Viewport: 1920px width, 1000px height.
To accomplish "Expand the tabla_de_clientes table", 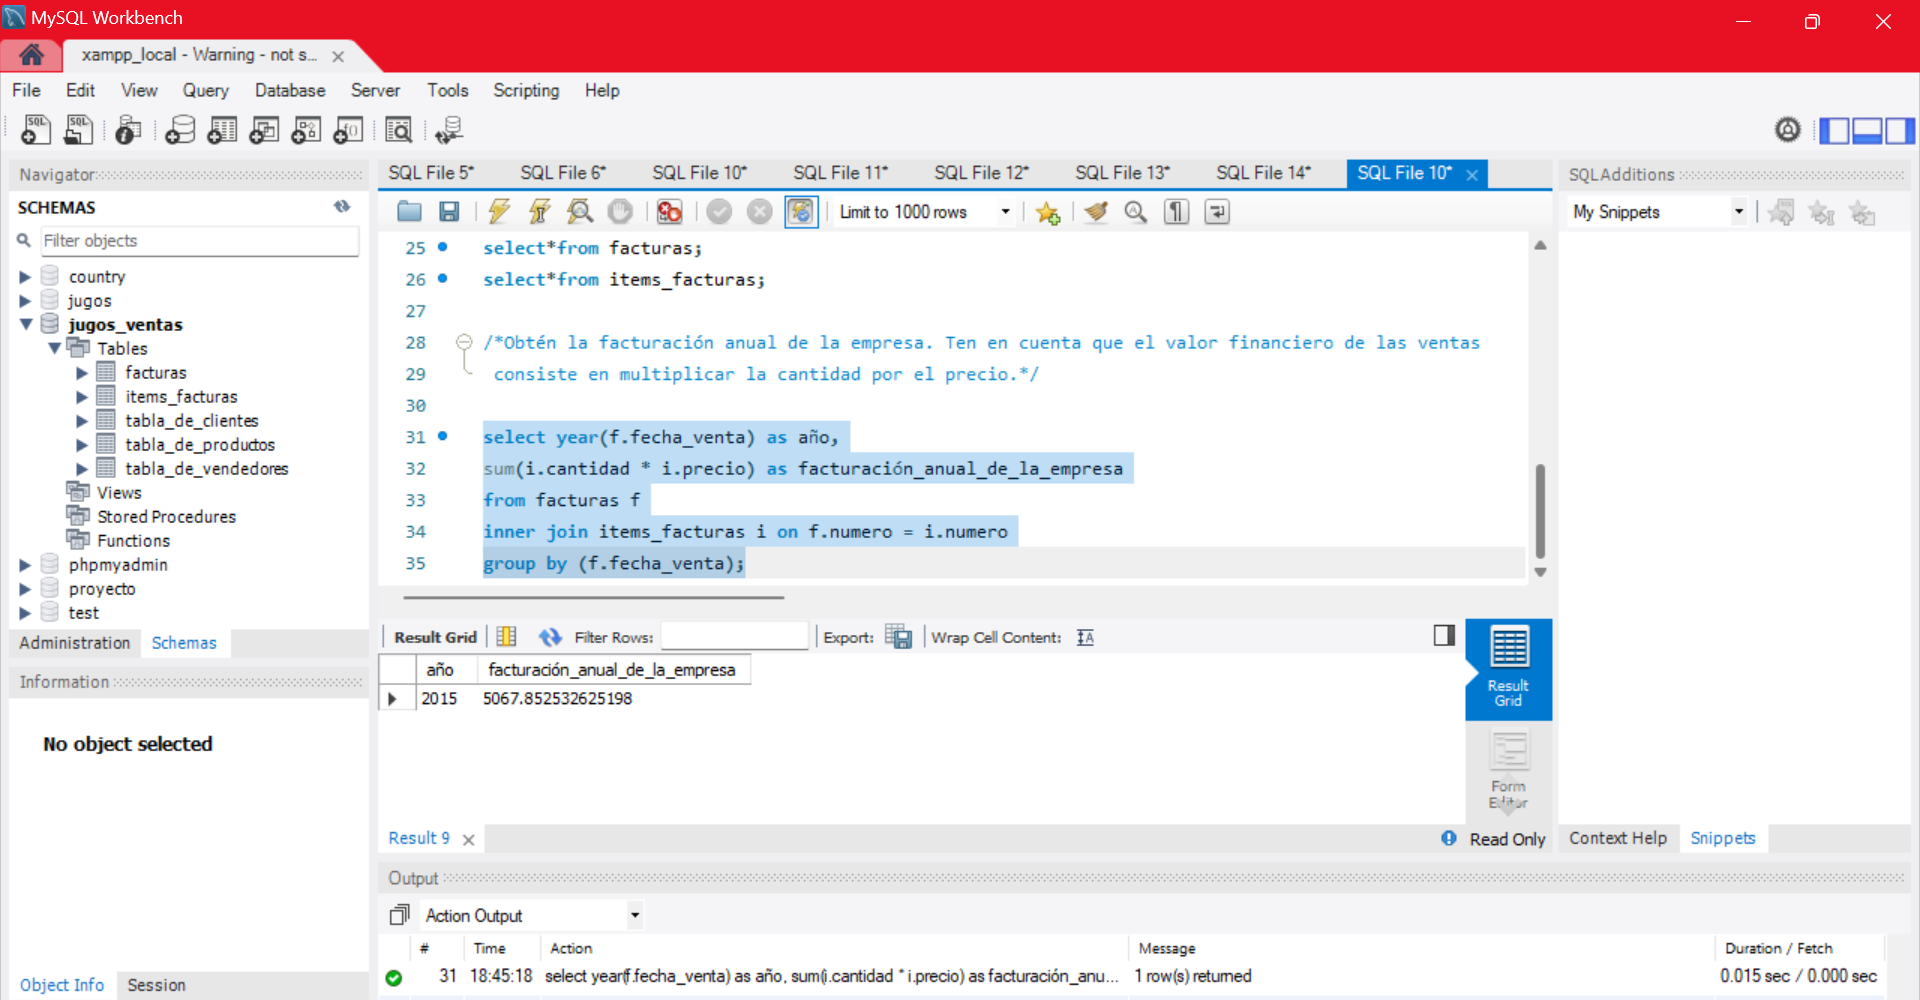I will click(82, 421).
